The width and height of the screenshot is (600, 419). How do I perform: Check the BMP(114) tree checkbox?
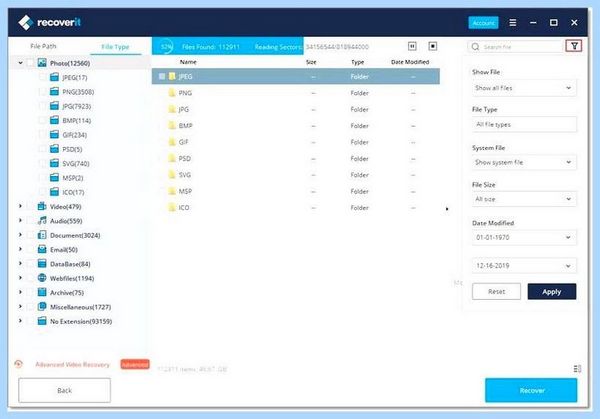point(43,120)
